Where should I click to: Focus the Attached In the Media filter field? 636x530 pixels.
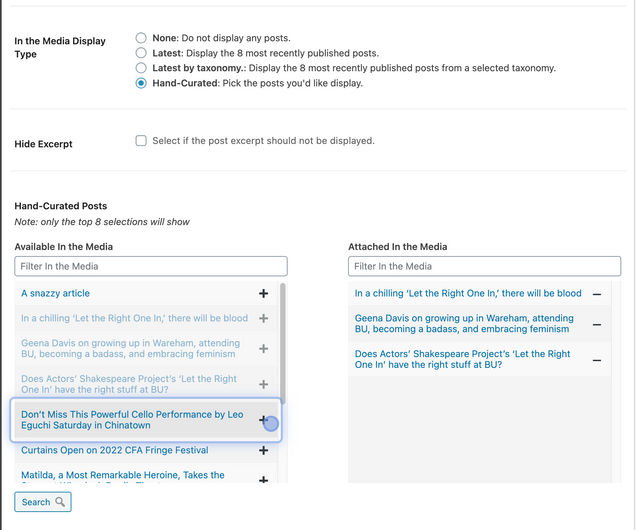pos(484,266)
